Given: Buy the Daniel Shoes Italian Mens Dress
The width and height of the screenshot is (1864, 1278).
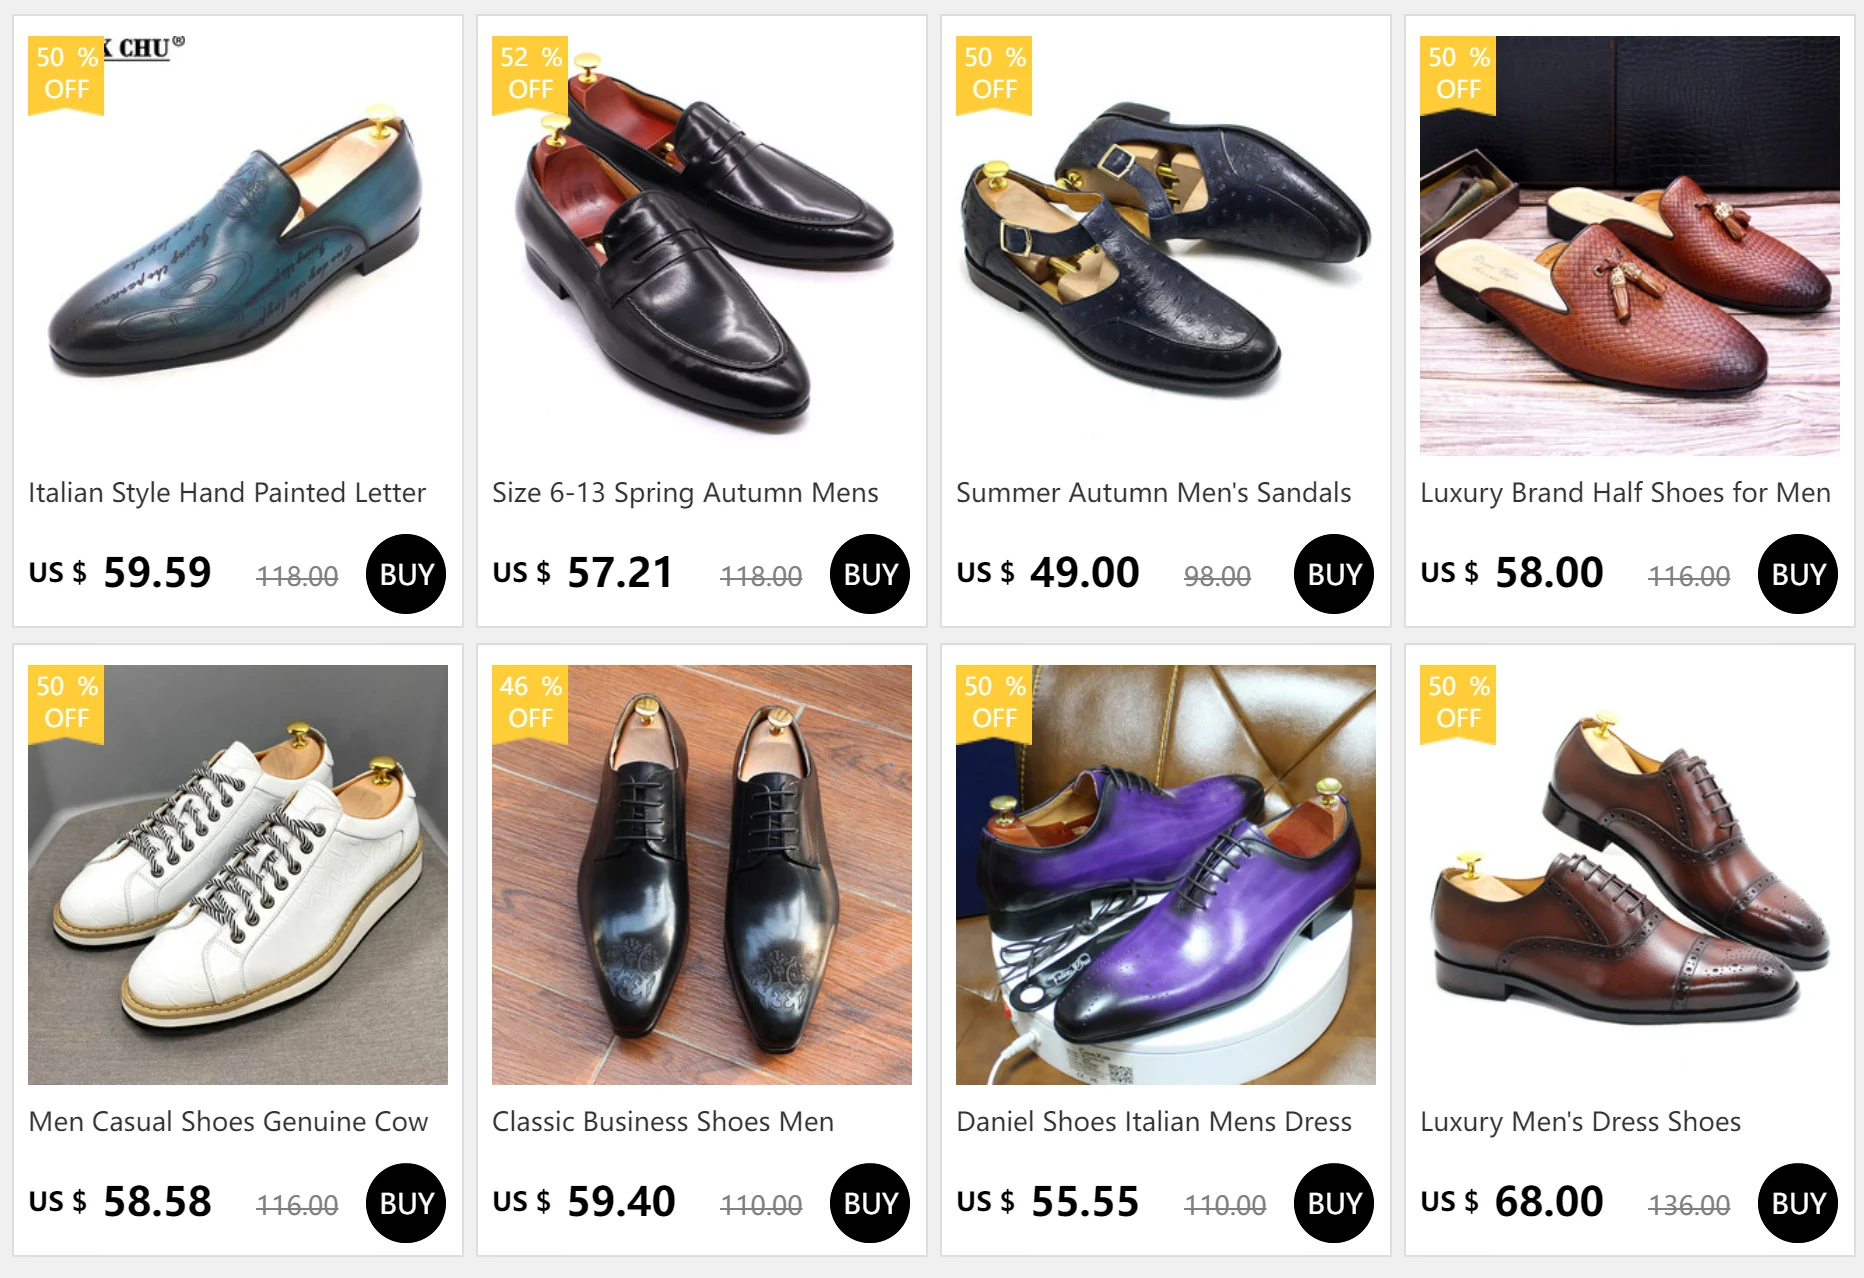Looking at the screenshot, I should tap(1334, 1203).
